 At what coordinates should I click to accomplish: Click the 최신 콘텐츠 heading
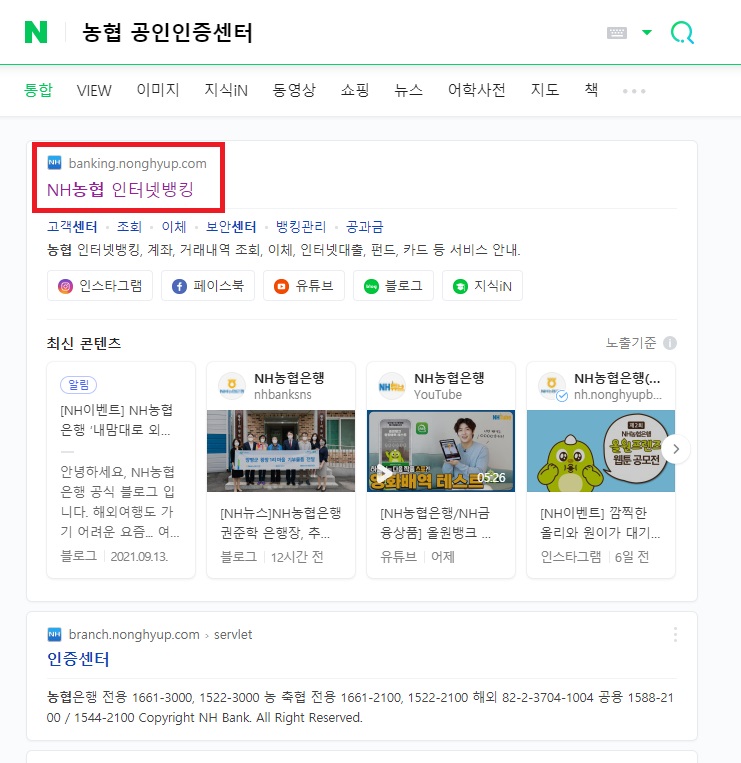click(x=84, y=343)
